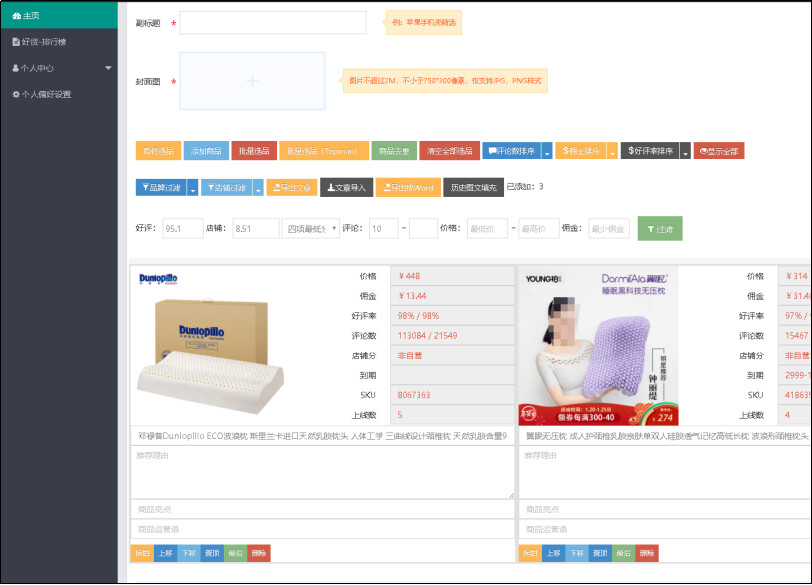Click 换图 on the Dunlopillo card
The height and width of the screenshot is (585, 812).
(x=142, y=553)
